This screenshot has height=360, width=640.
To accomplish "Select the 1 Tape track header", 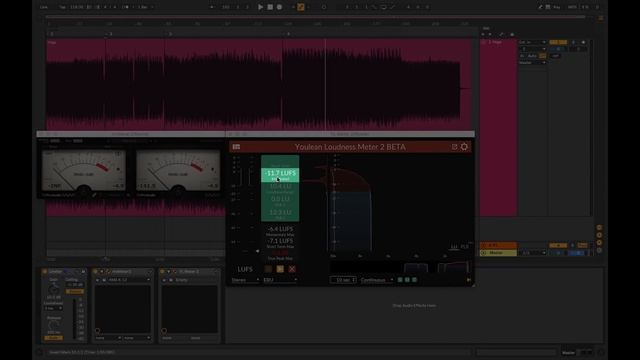I will click(x=498, y=42).
